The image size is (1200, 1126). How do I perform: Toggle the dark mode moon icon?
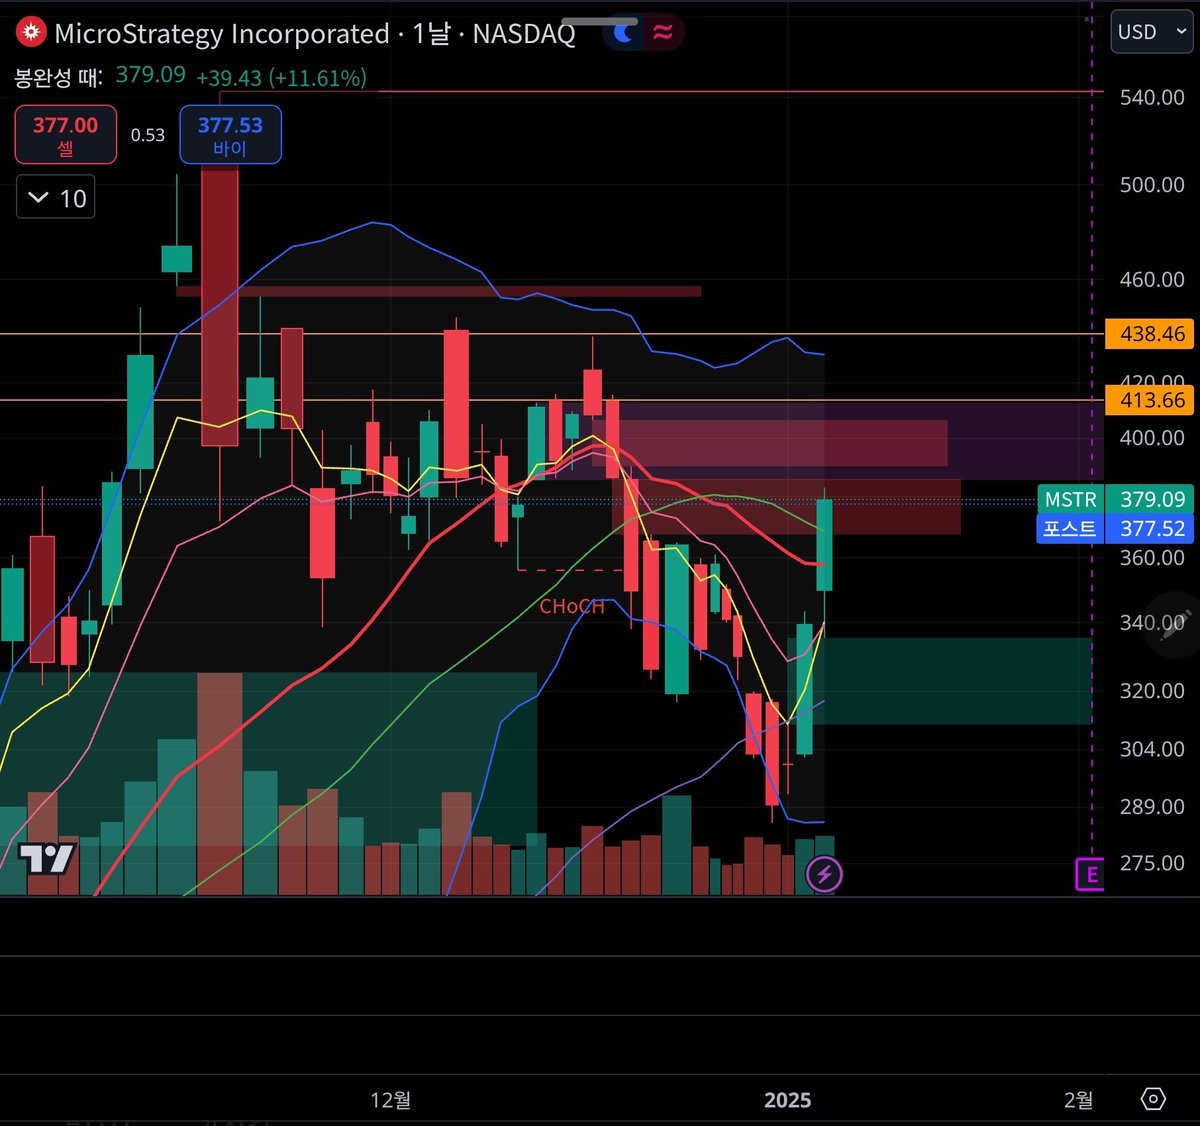pos(624,33)
